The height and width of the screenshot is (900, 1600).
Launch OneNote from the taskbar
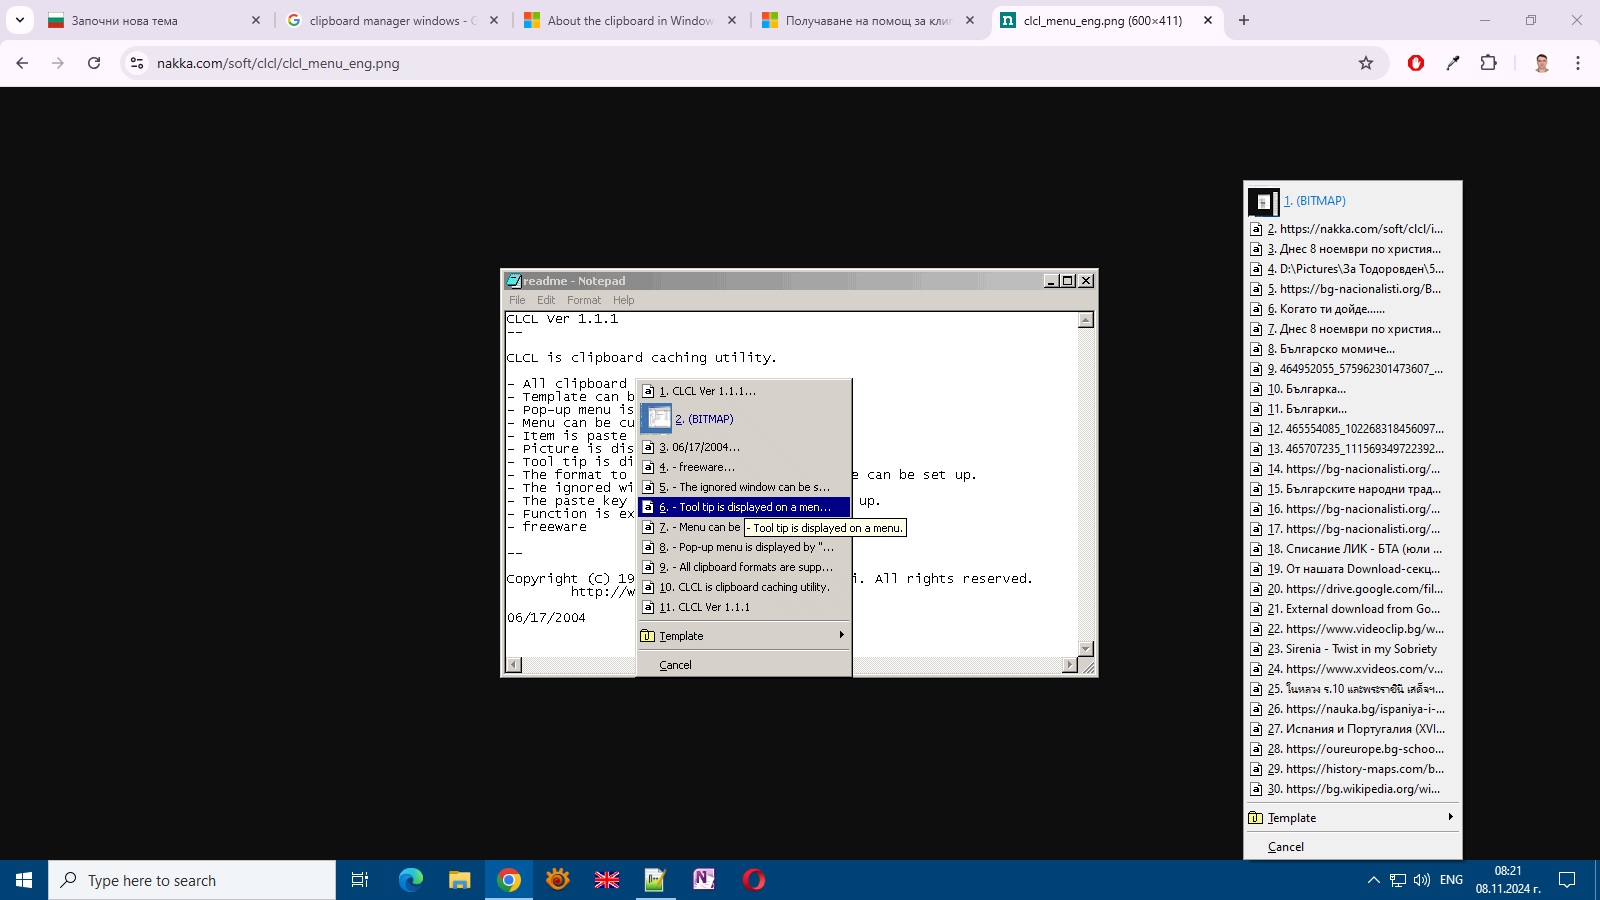coord(704,880)
